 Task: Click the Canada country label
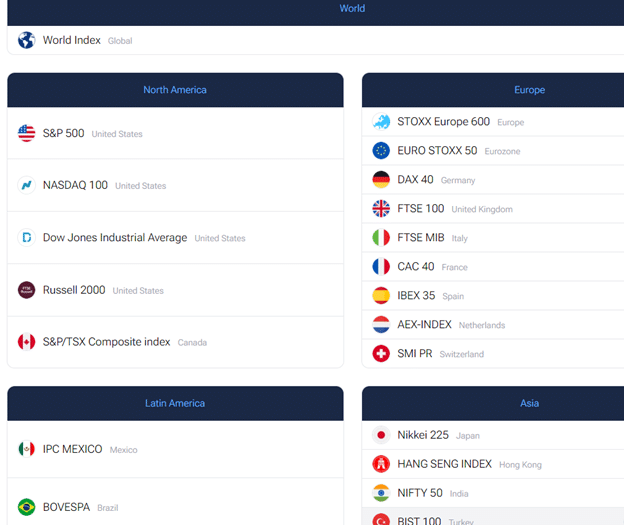click(x=192, y=343)
